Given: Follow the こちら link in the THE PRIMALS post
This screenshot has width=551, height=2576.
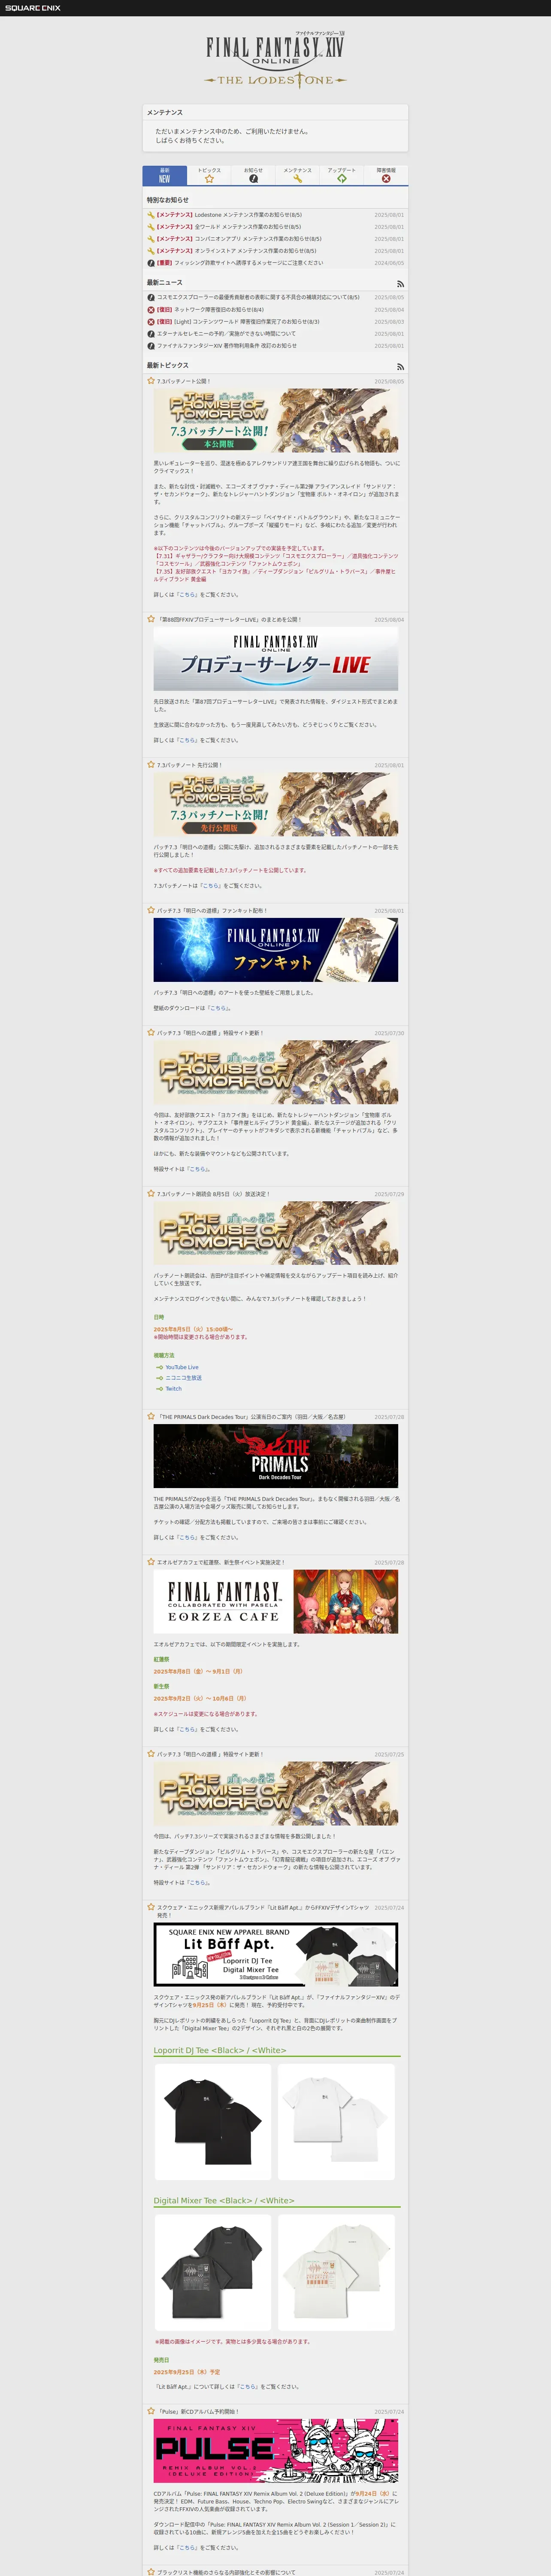Looking at the screenshot, I should point(188,1538).
